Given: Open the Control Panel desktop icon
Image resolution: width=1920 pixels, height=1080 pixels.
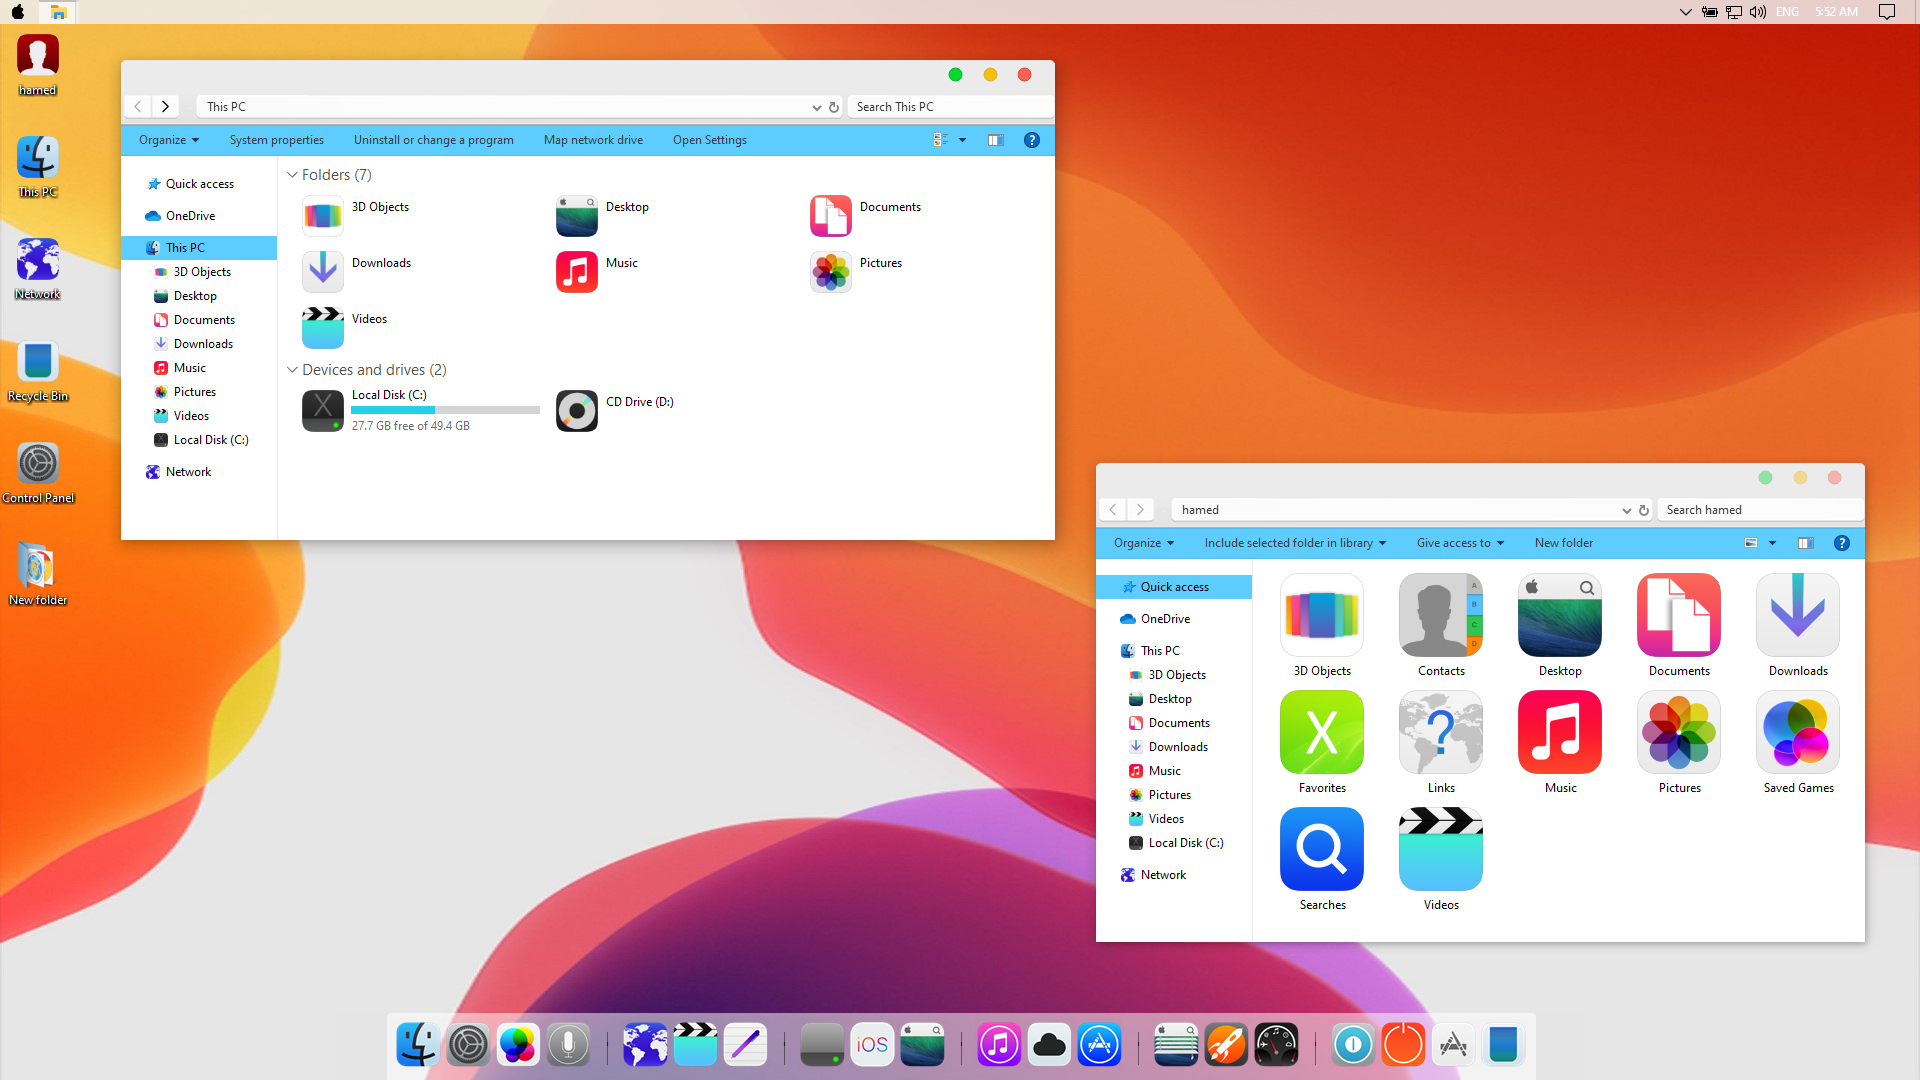Looking at the screenshot, I should (38, 464).
